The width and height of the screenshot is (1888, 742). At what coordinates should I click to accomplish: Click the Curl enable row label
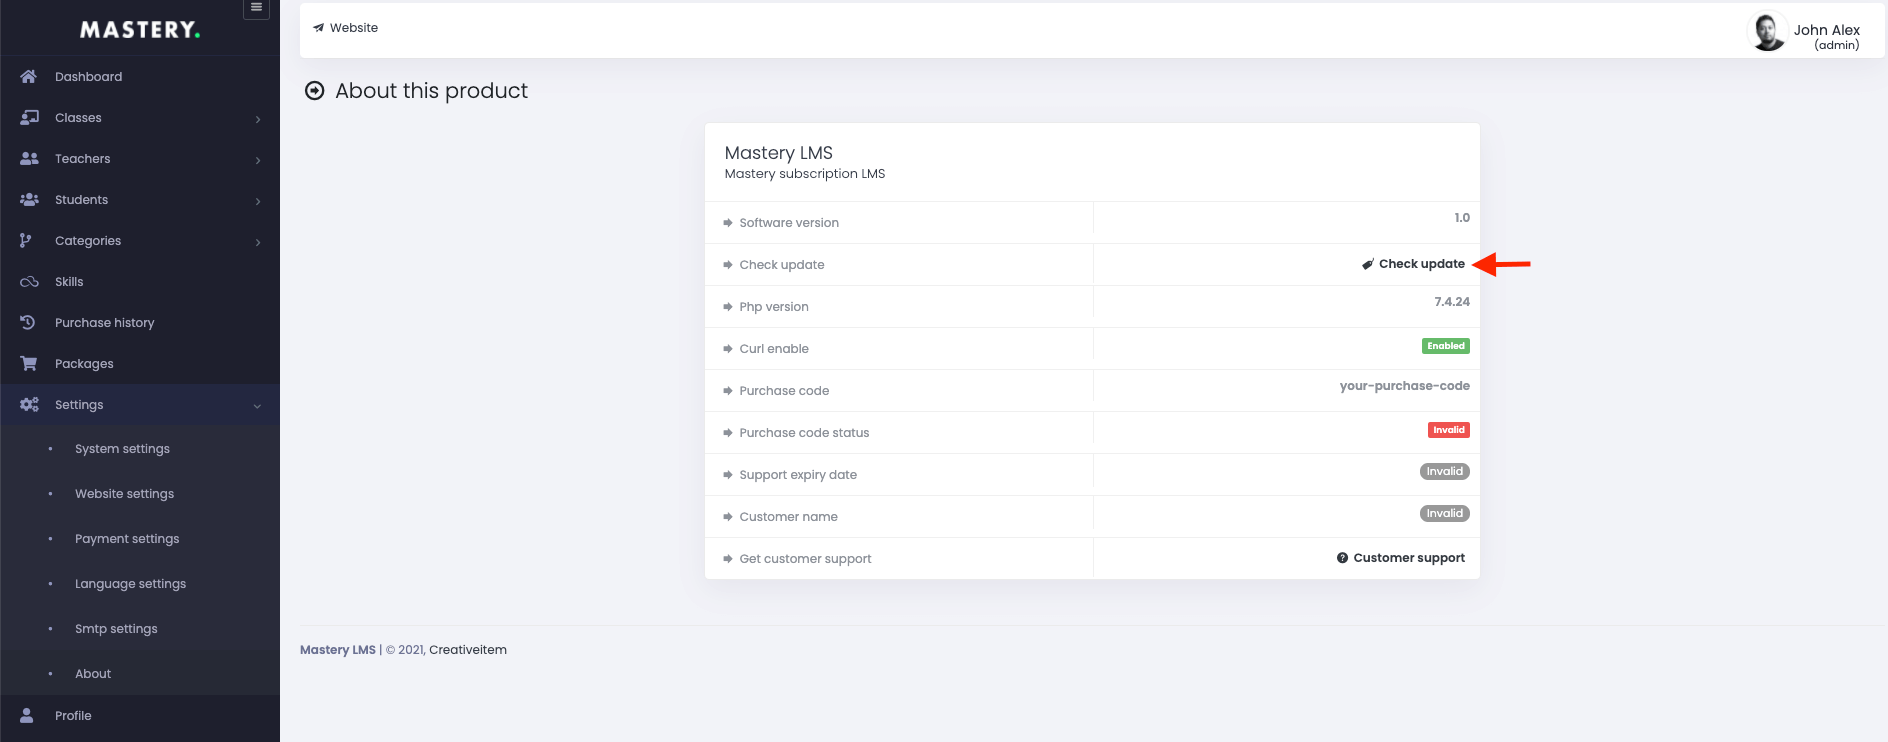774,349
